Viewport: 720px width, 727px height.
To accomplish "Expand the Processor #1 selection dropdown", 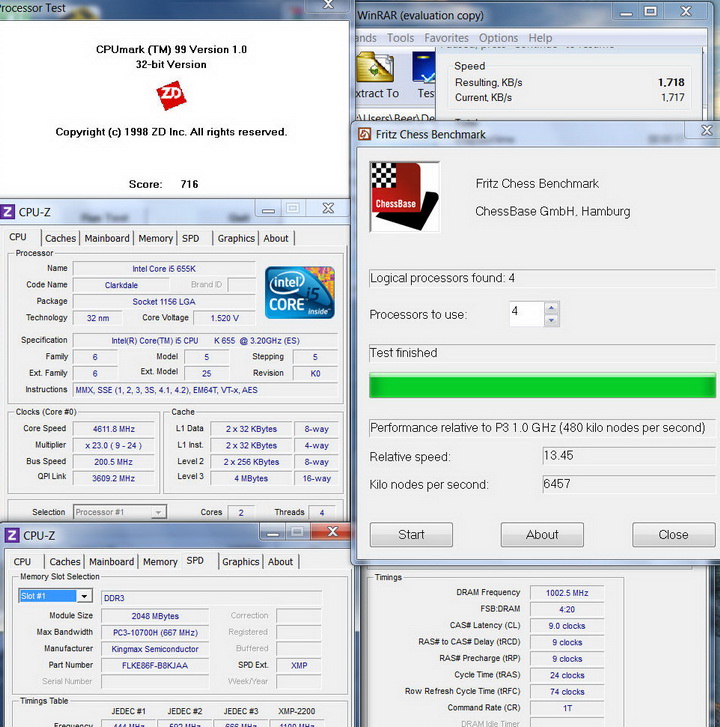I will 158,512.
